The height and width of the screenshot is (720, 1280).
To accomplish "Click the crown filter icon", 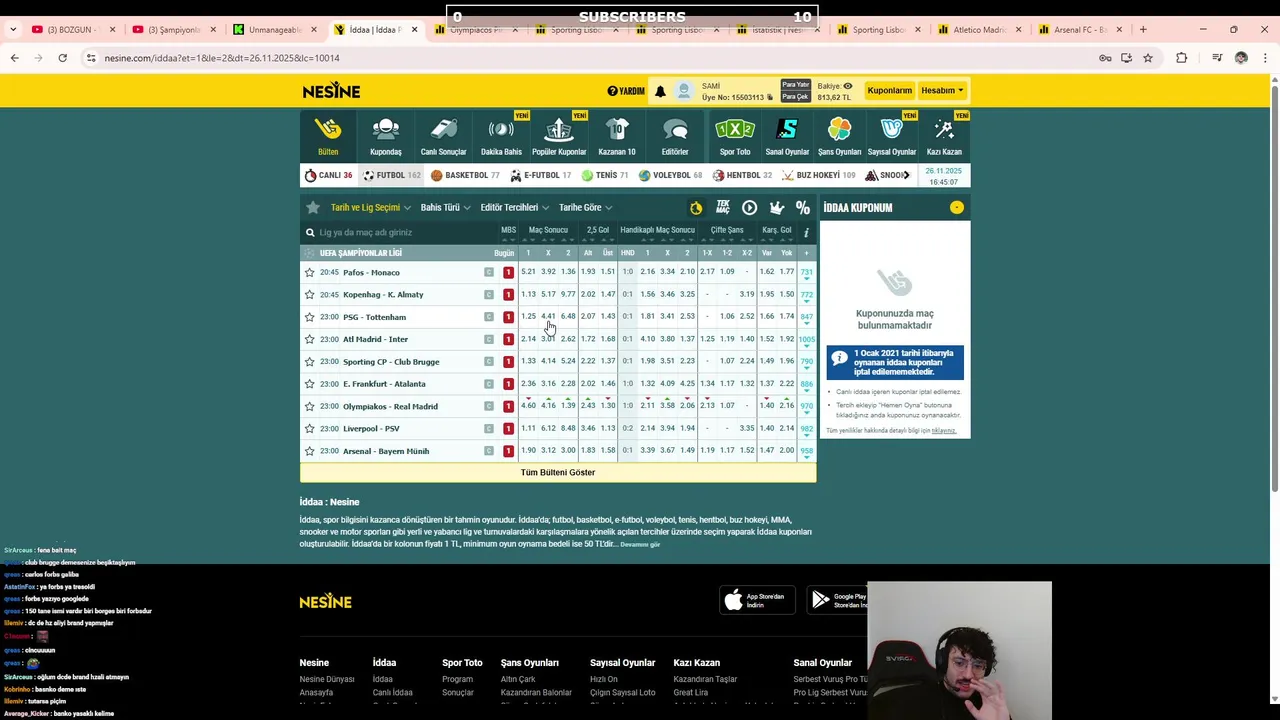I will point(776,207).
